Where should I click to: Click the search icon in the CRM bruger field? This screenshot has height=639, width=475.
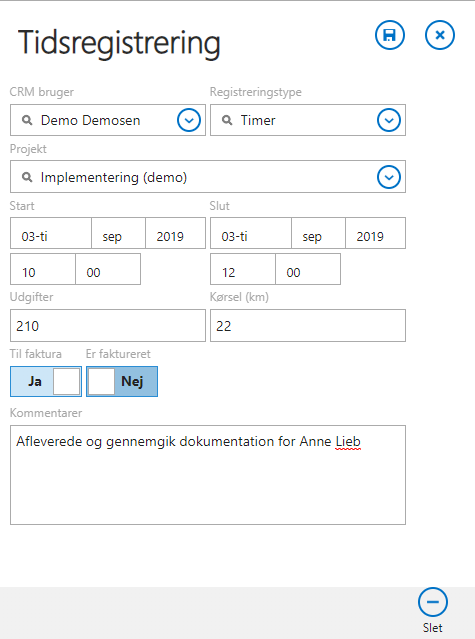coord(27,120)
